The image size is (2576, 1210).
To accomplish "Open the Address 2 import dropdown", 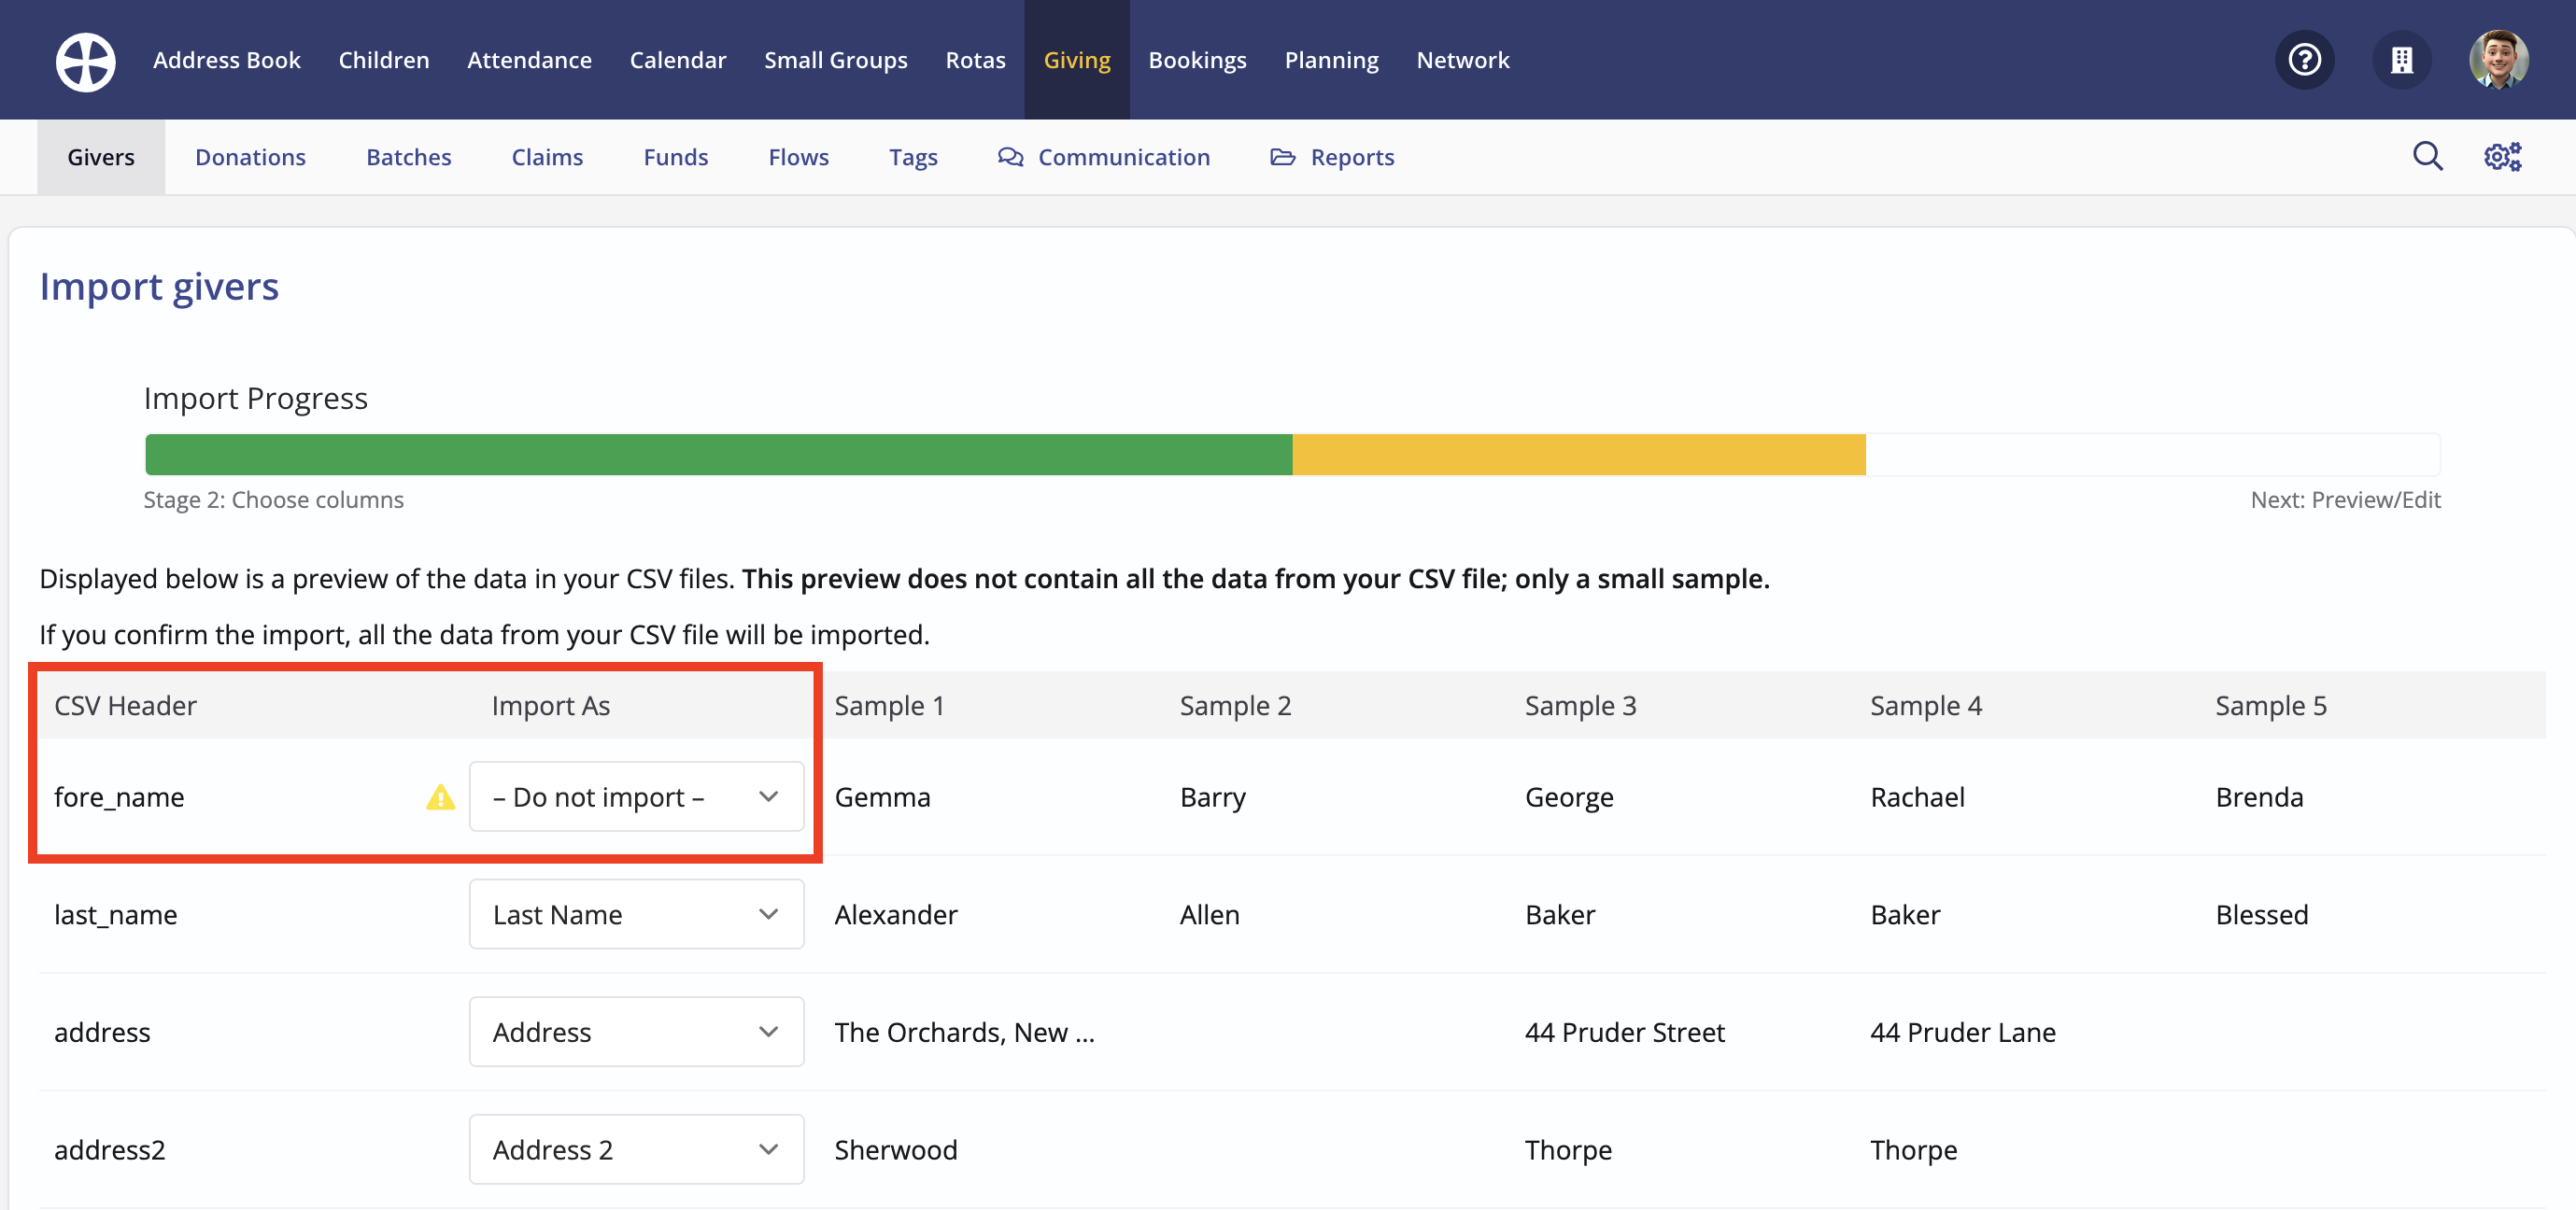I will point(636,1149).
